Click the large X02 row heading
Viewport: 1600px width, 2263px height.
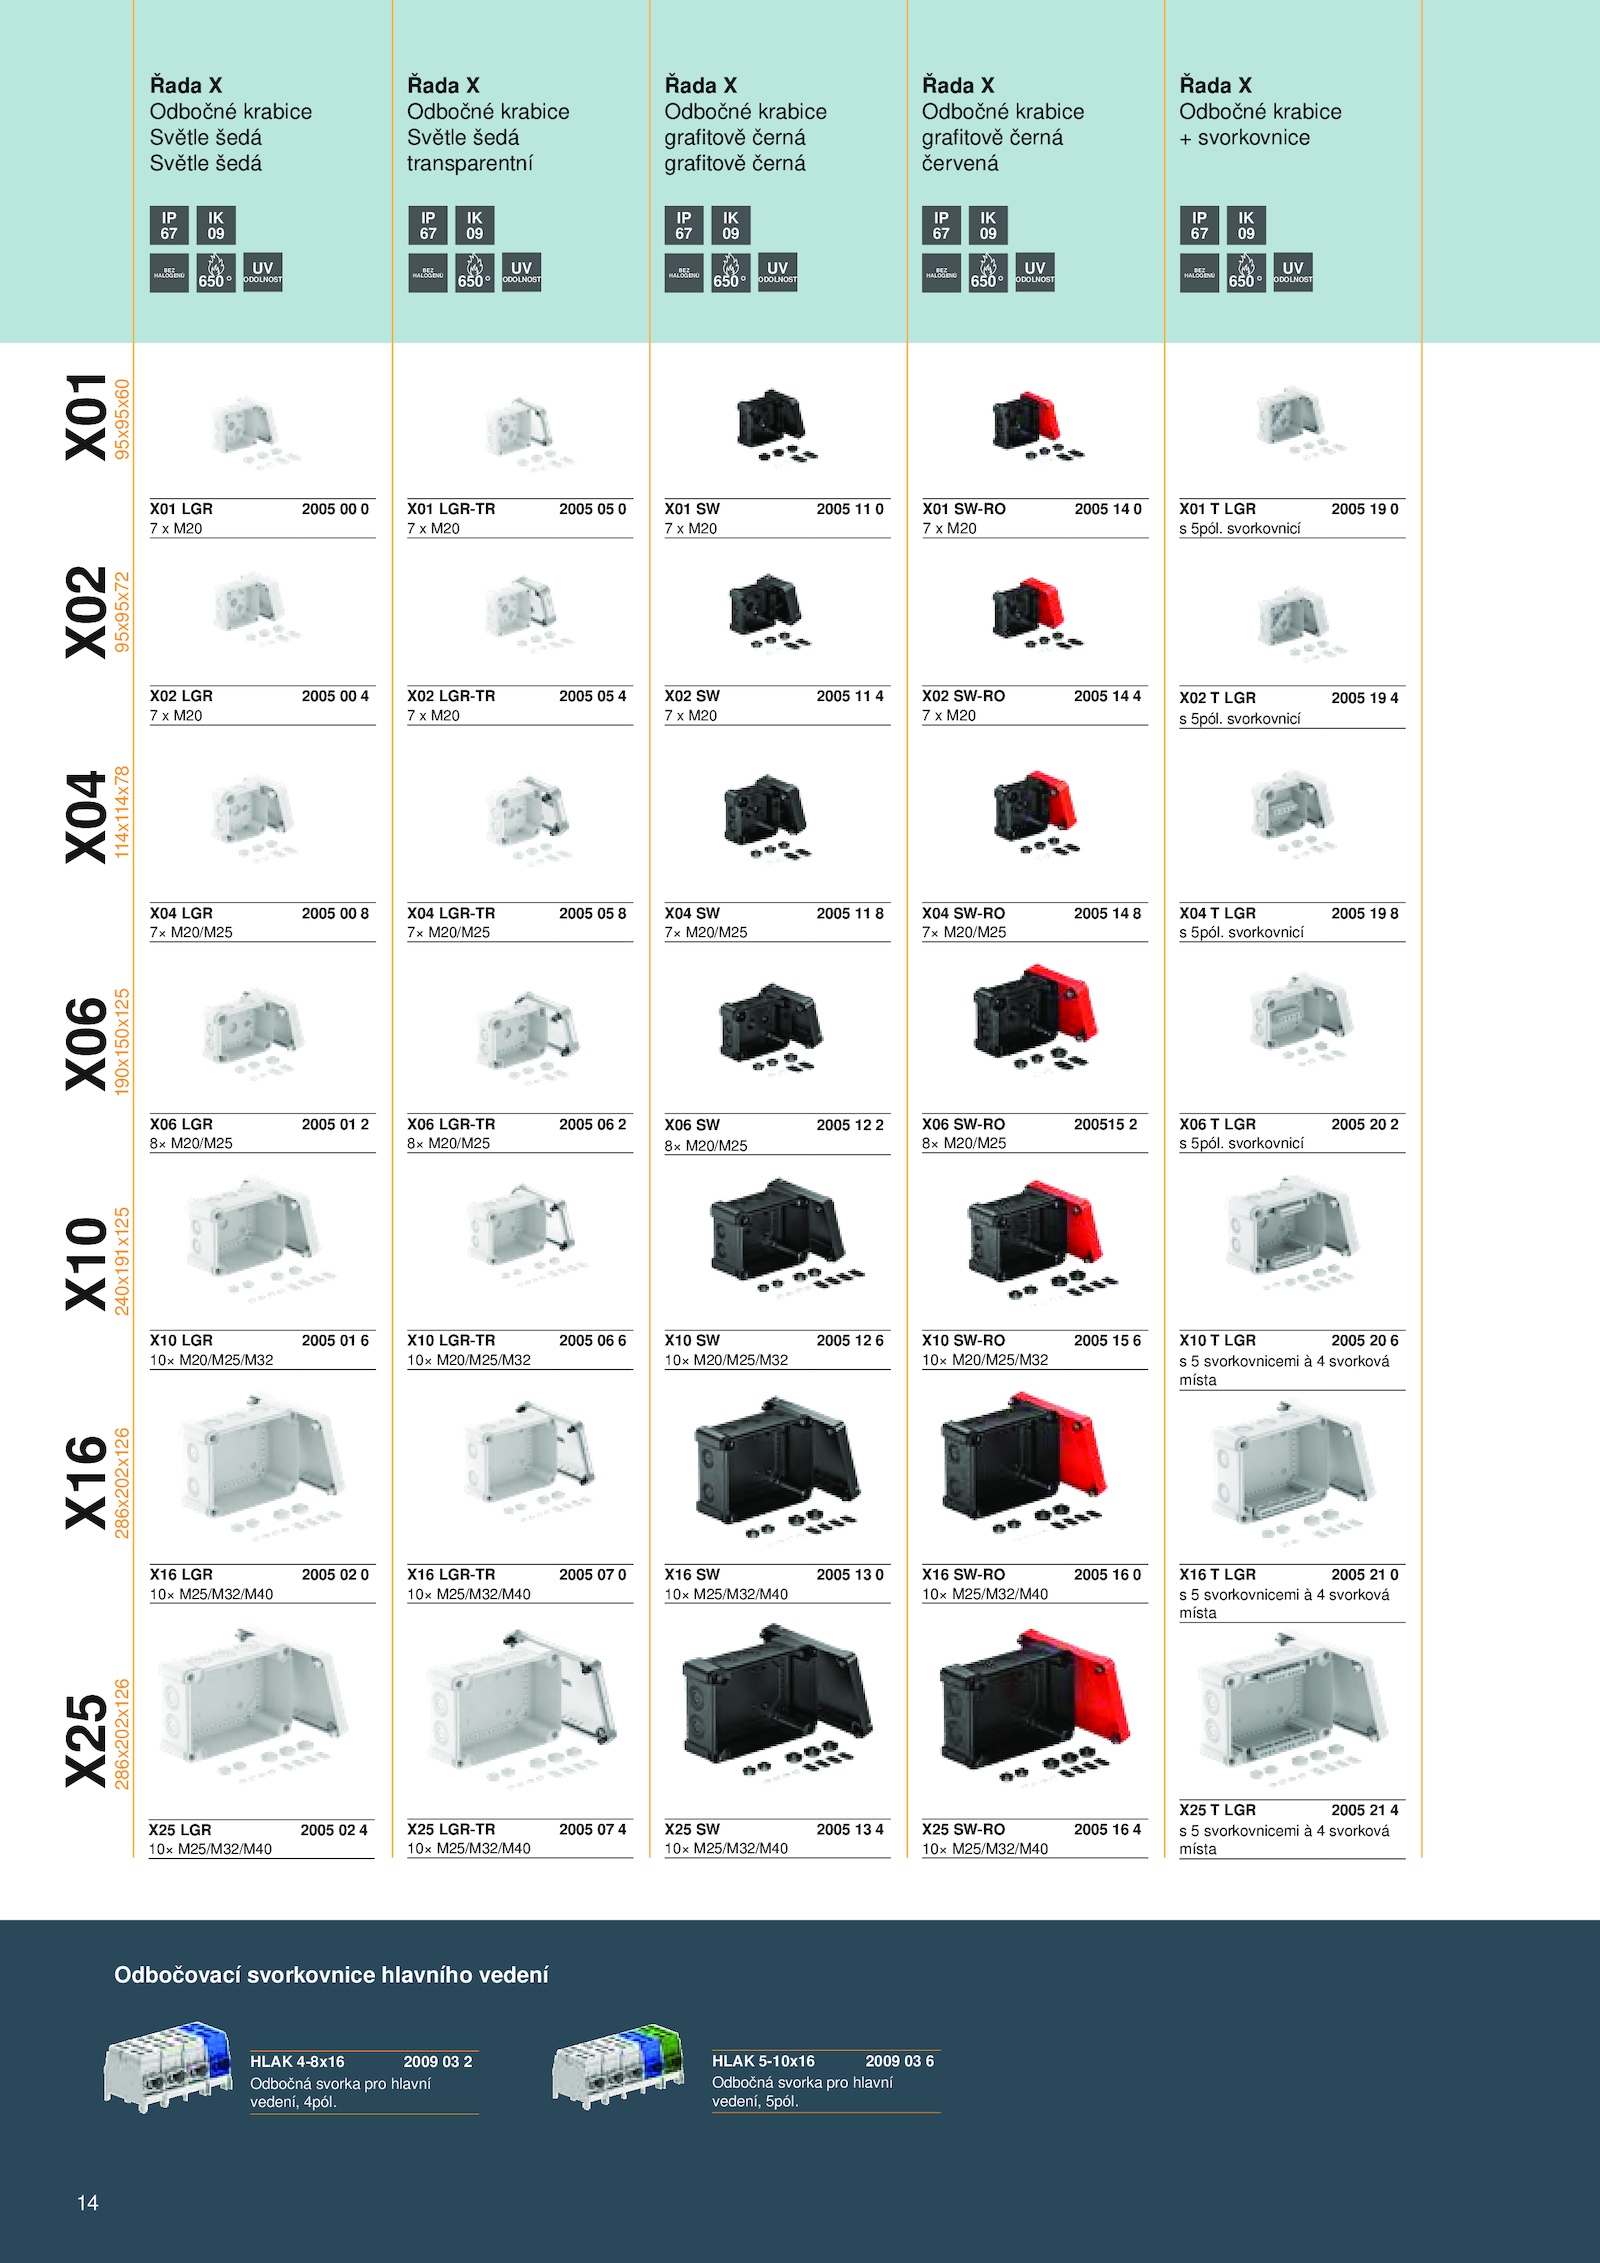point(86,612)
